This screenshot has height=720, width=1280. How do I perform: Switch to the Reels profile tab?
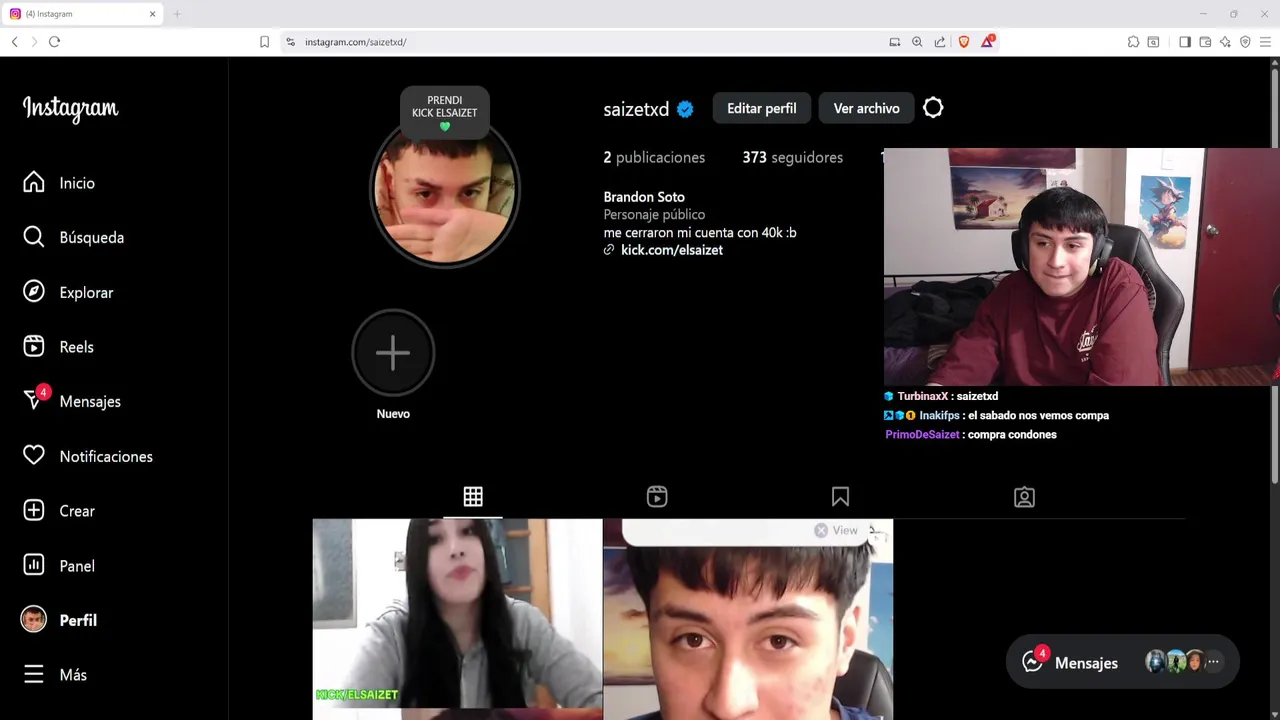click(657, 497)
